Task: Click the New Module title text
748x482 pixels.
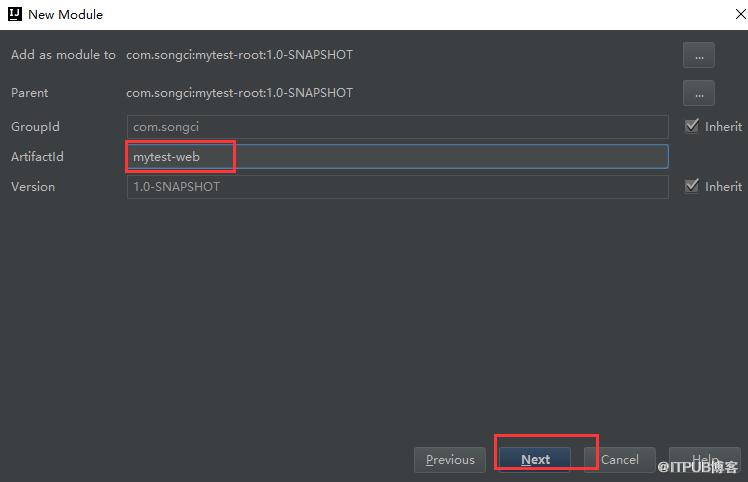Action: 65,14
